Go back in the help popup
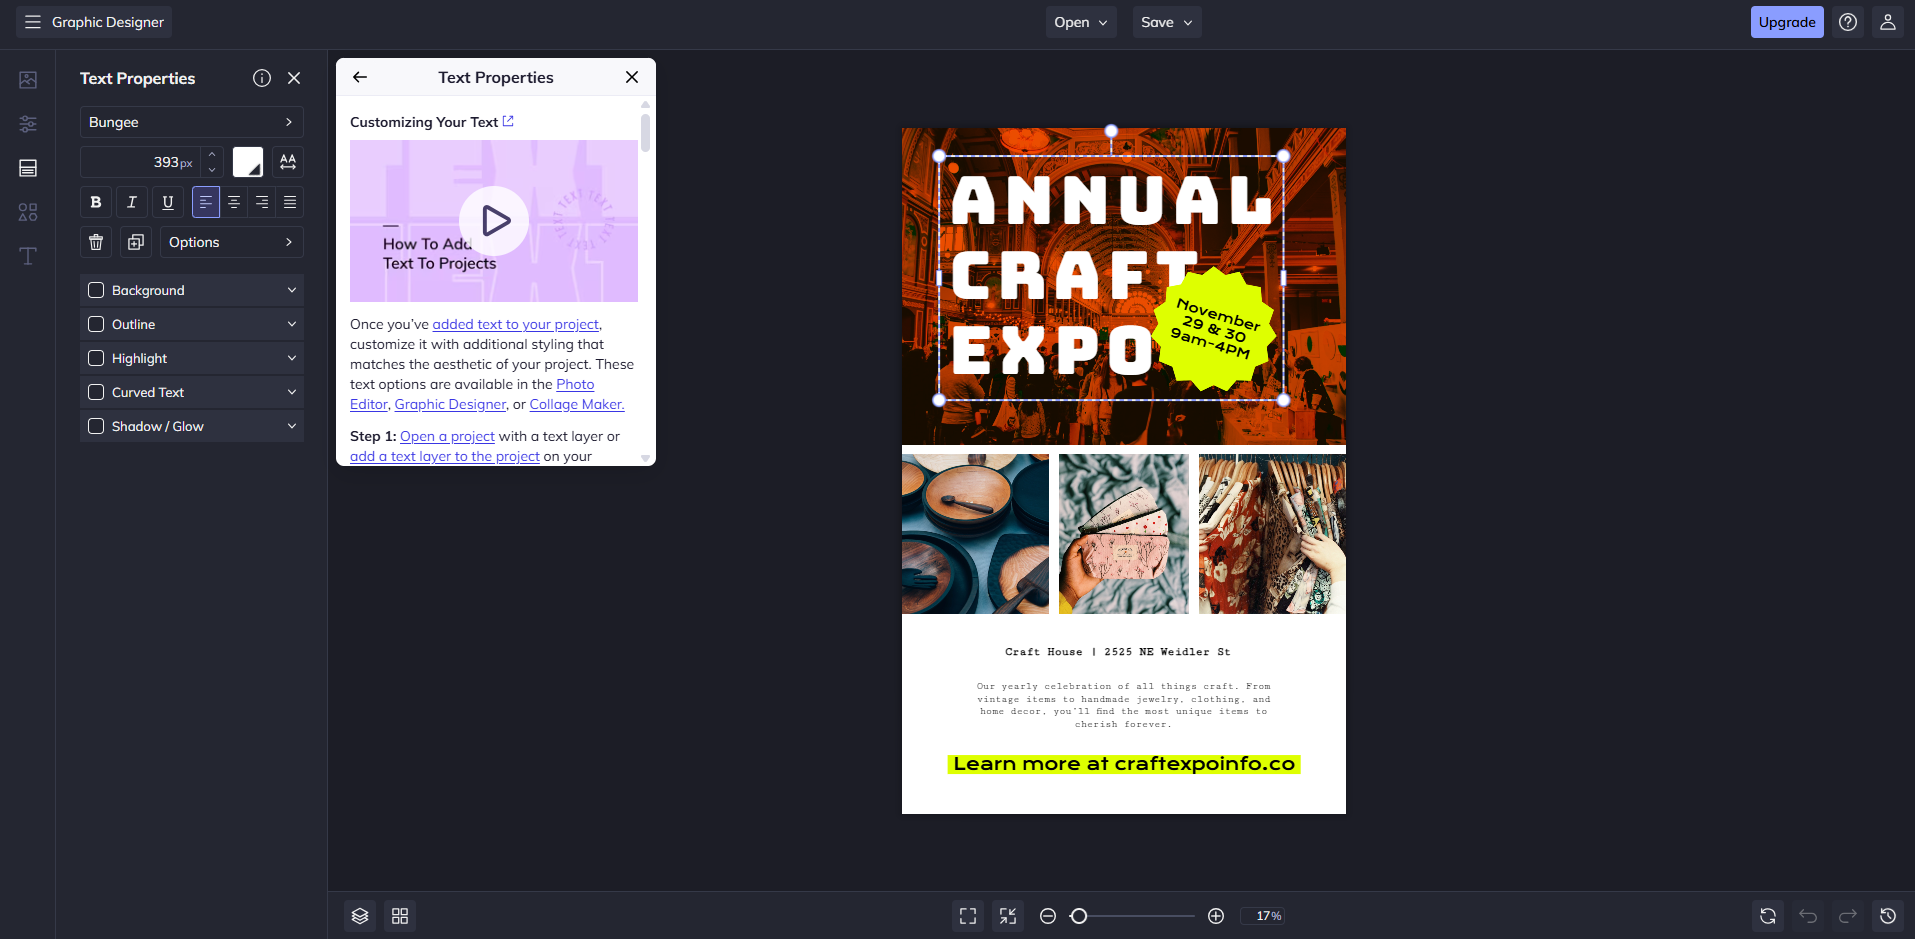This screenshot has height=939, width=1915. pos(360,77)
